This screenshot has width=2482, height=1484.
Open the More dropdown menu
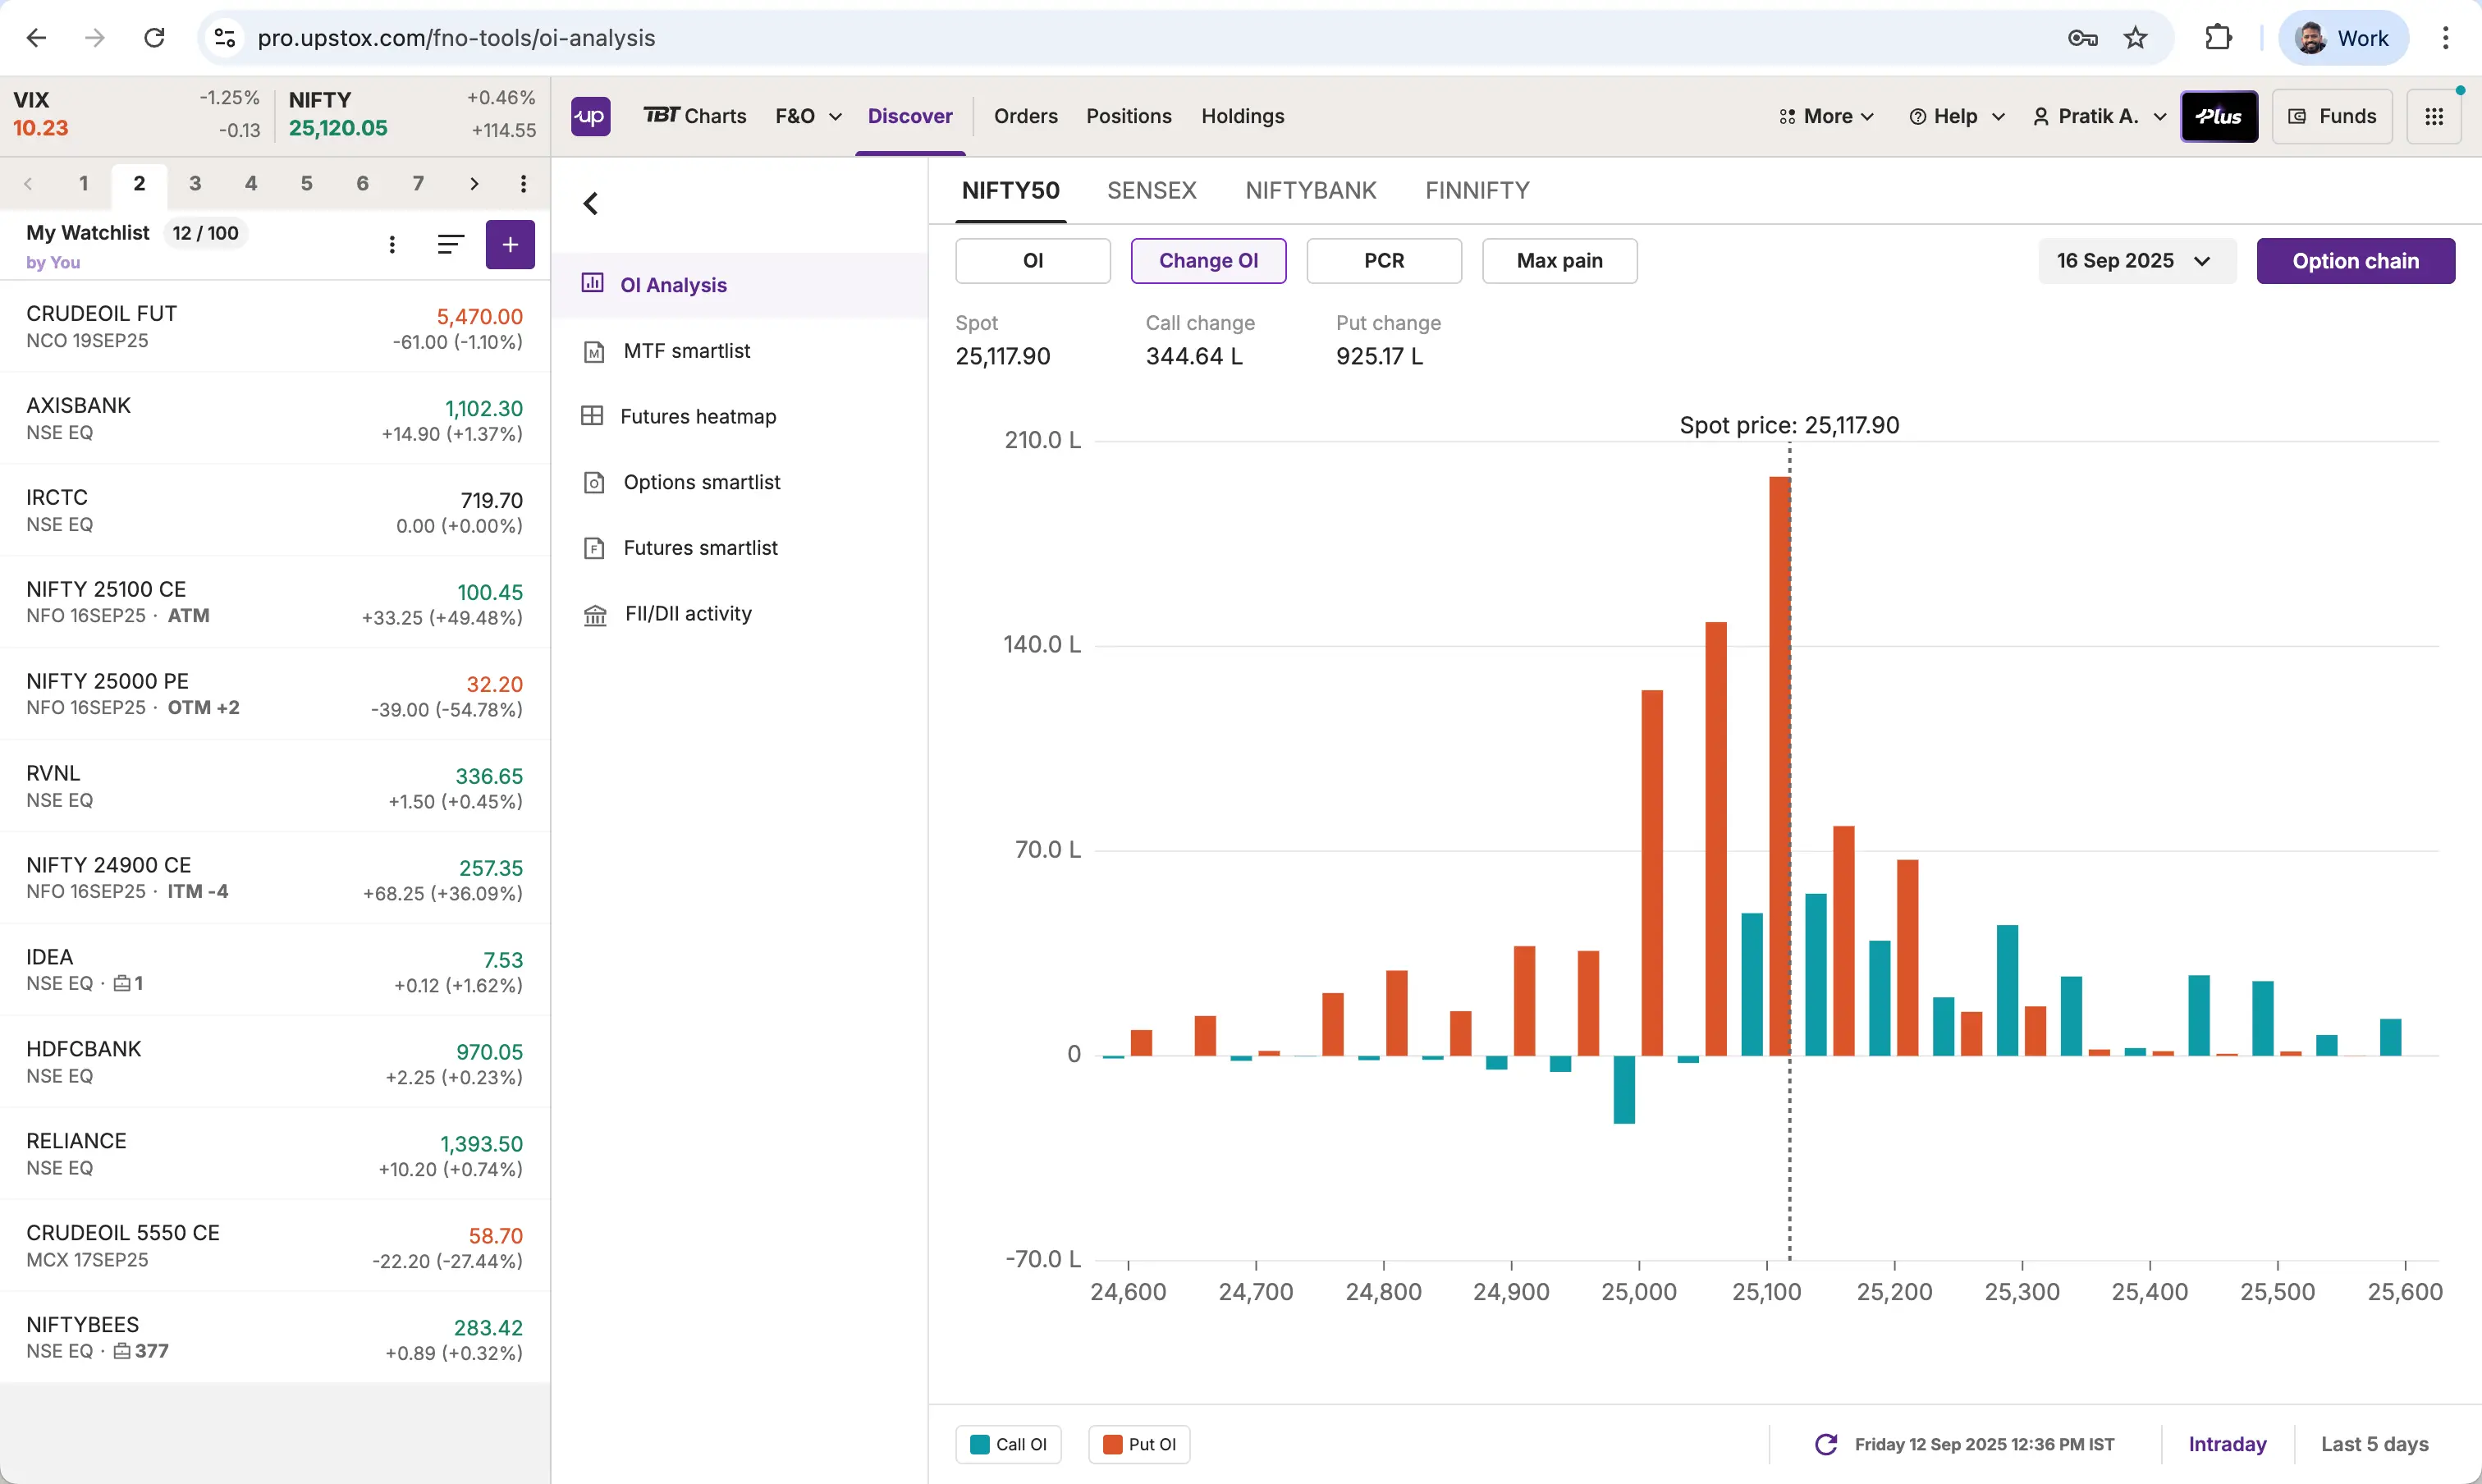(x=1826, y=116)
